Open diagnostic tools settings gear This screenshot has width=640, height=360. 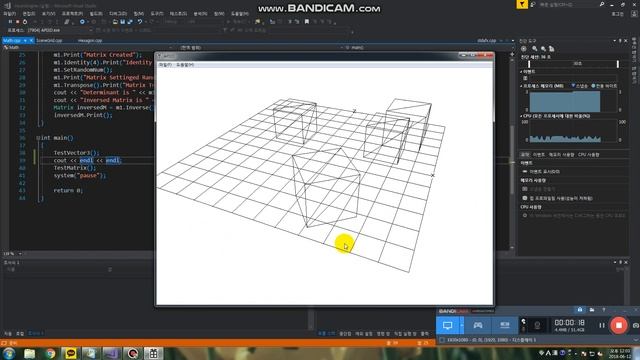(524, 49)
